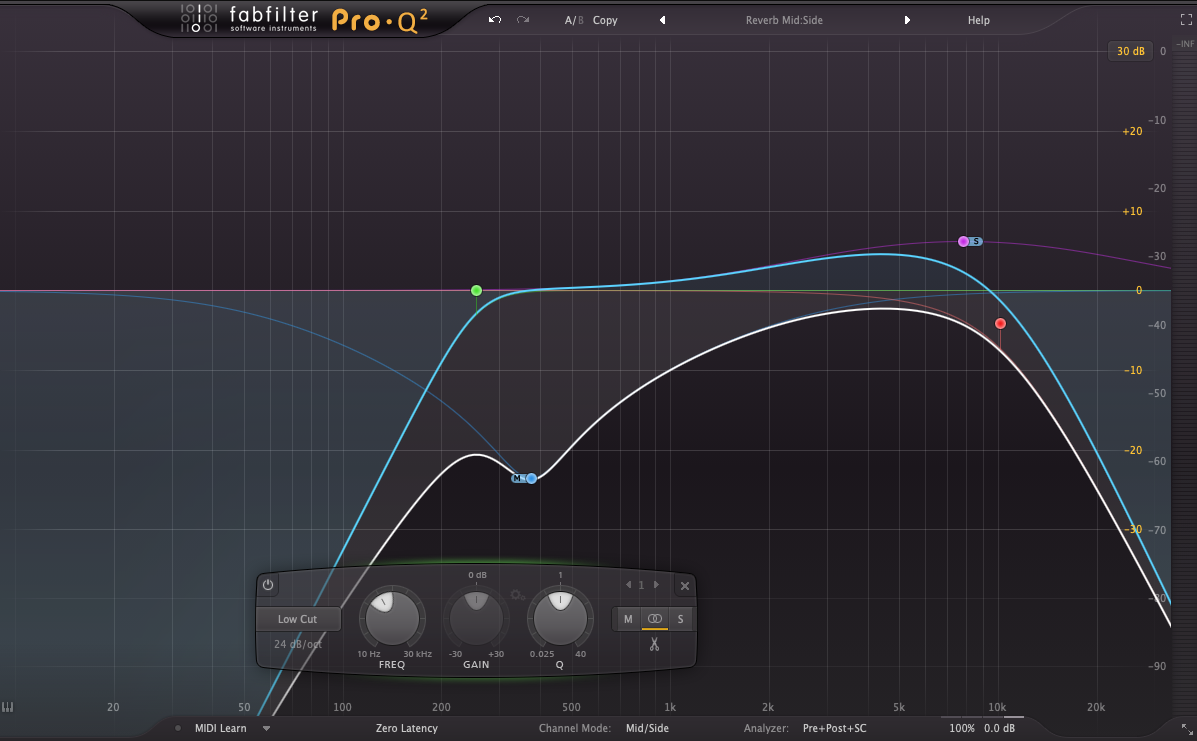The height and width of the screenshot is (741, 1197).
Task: Select the purple Side band dot
Action: pos(963,242)
